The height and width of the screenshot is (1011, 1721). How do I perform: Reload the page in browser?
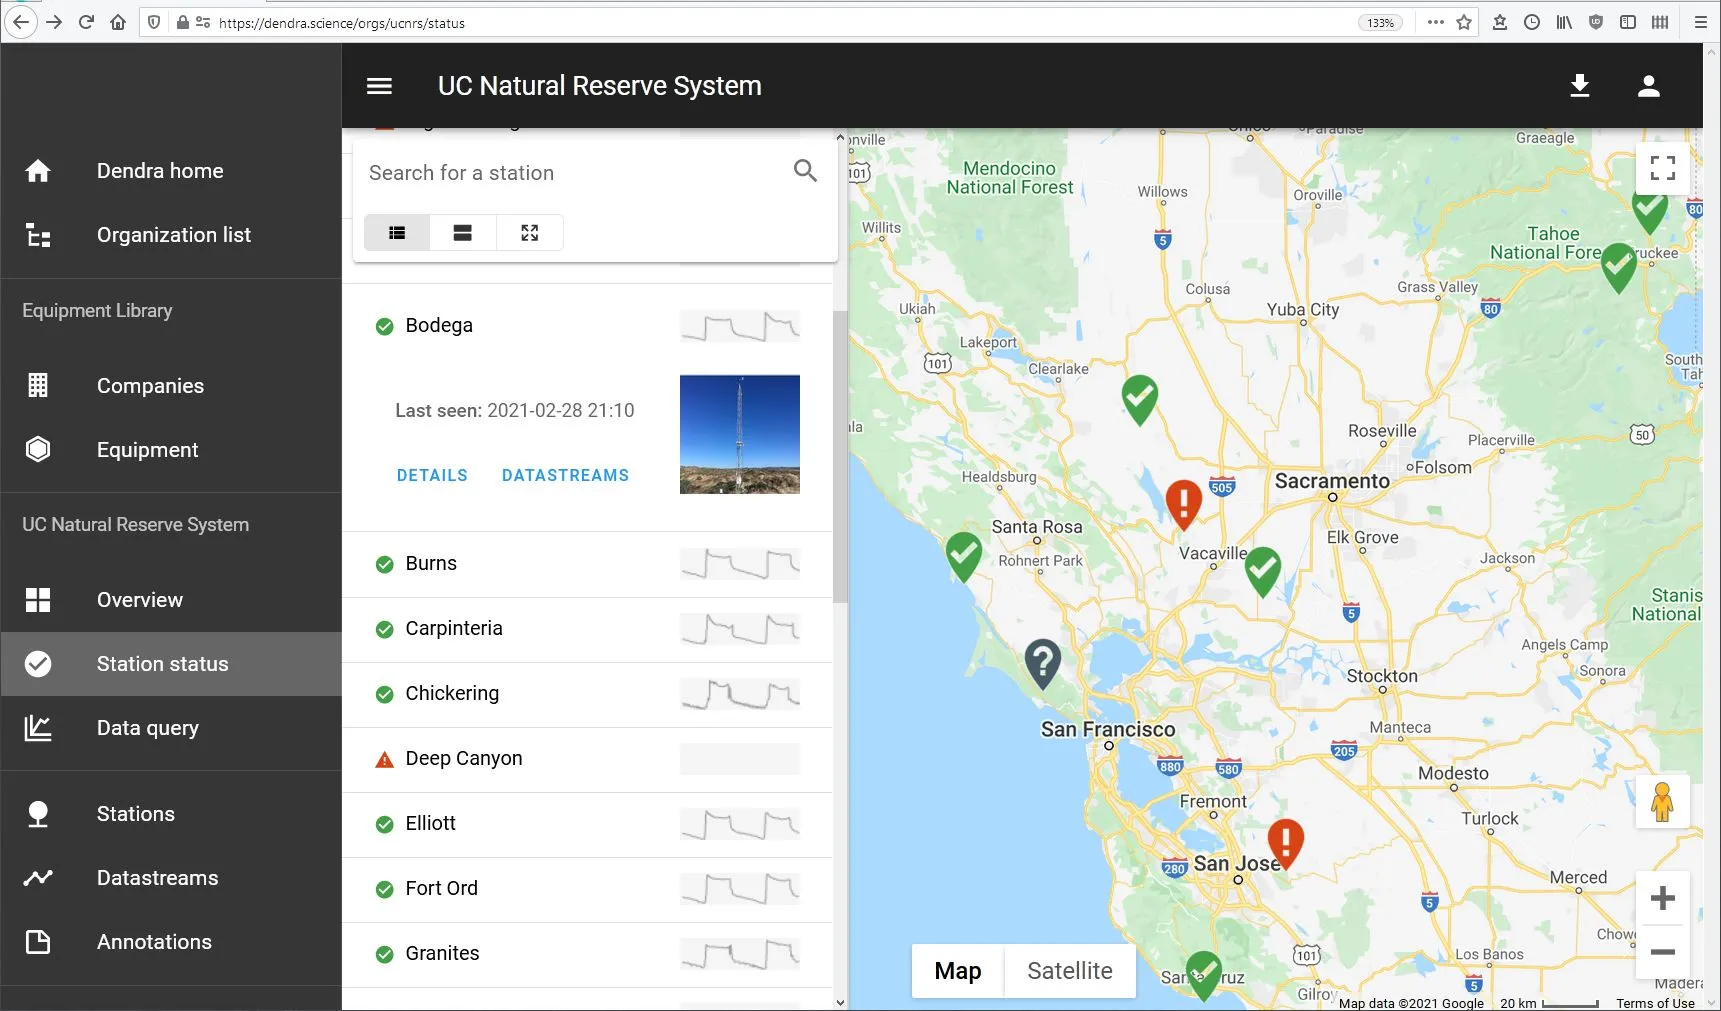[x=86, y=22]
